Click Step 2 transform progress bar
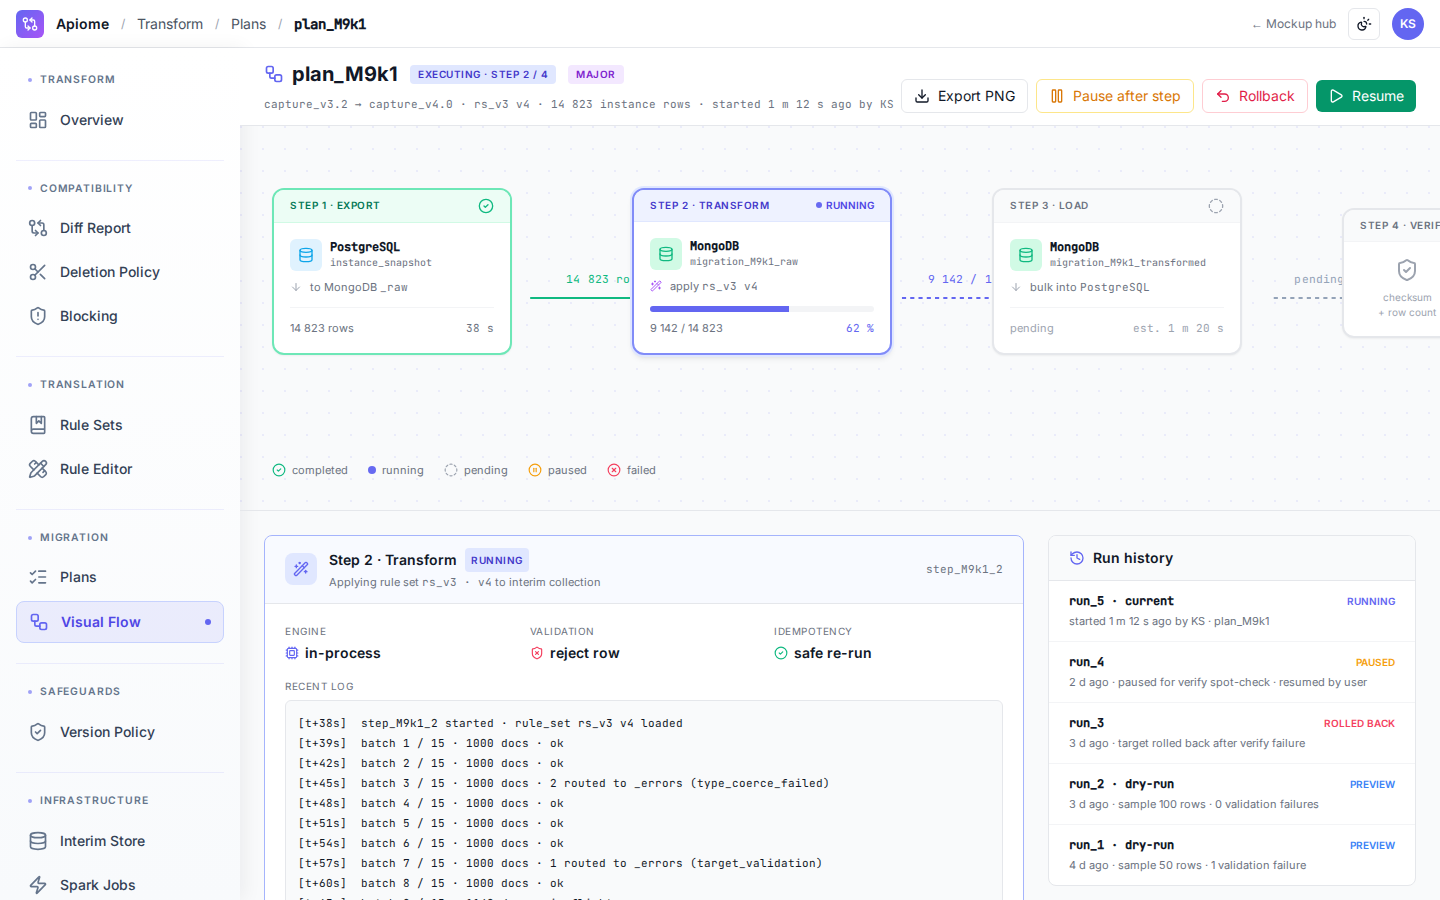Viewport: 1440px width, 900px height. click(x=762, y=309)
